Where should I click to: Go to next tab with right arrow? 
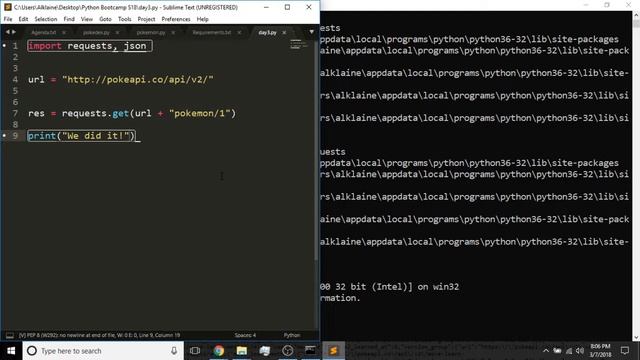click(14, 32)
